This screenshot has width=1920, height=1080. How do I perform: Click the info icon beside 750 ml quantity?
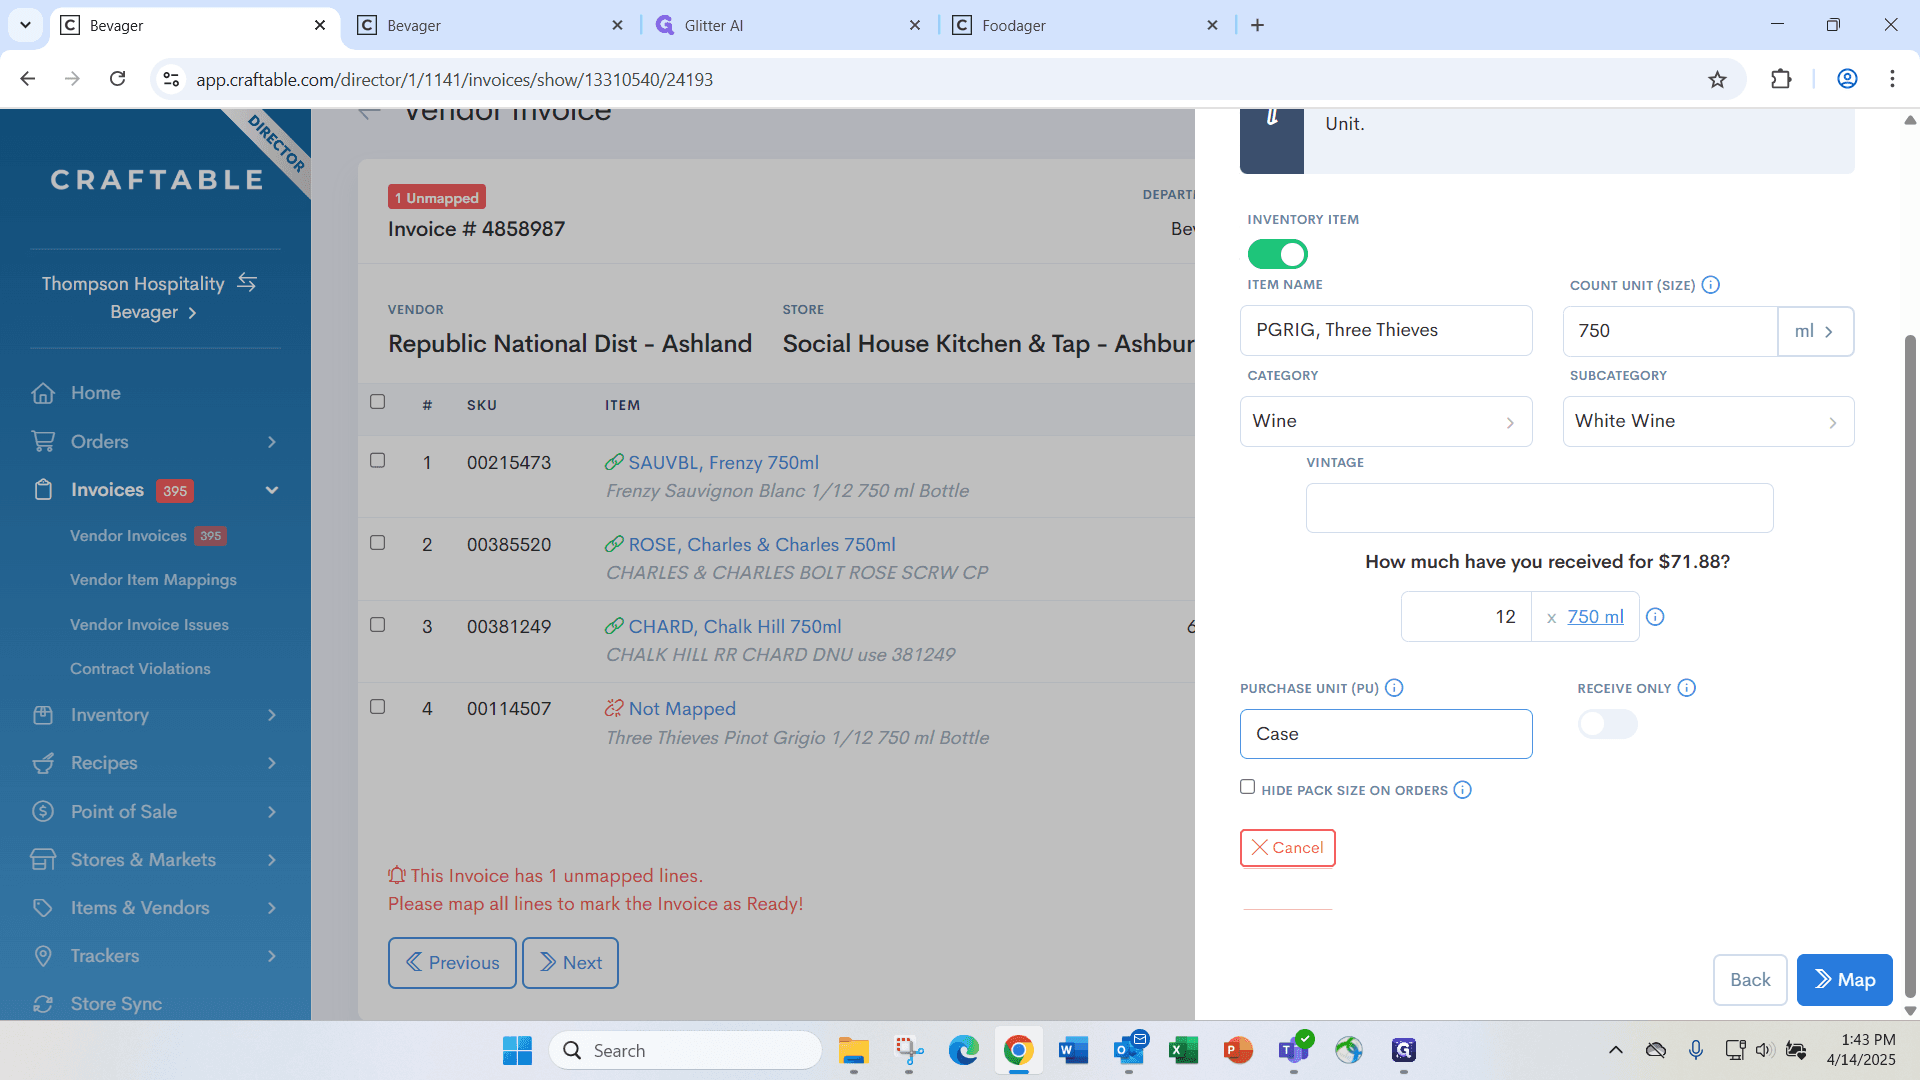pos(1655,617)
